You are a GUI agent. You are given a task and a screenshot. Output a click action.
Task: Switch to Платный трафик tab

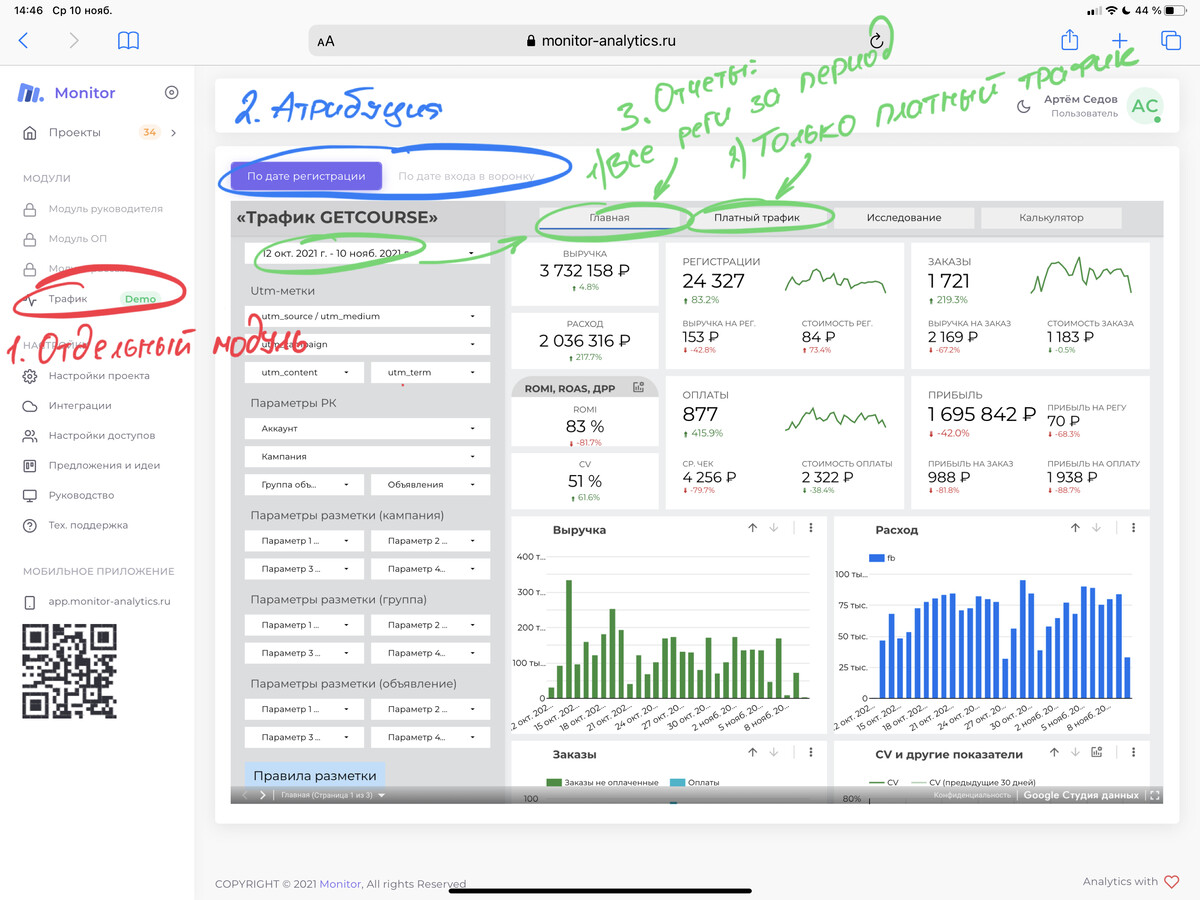click(x=757, y=217)
